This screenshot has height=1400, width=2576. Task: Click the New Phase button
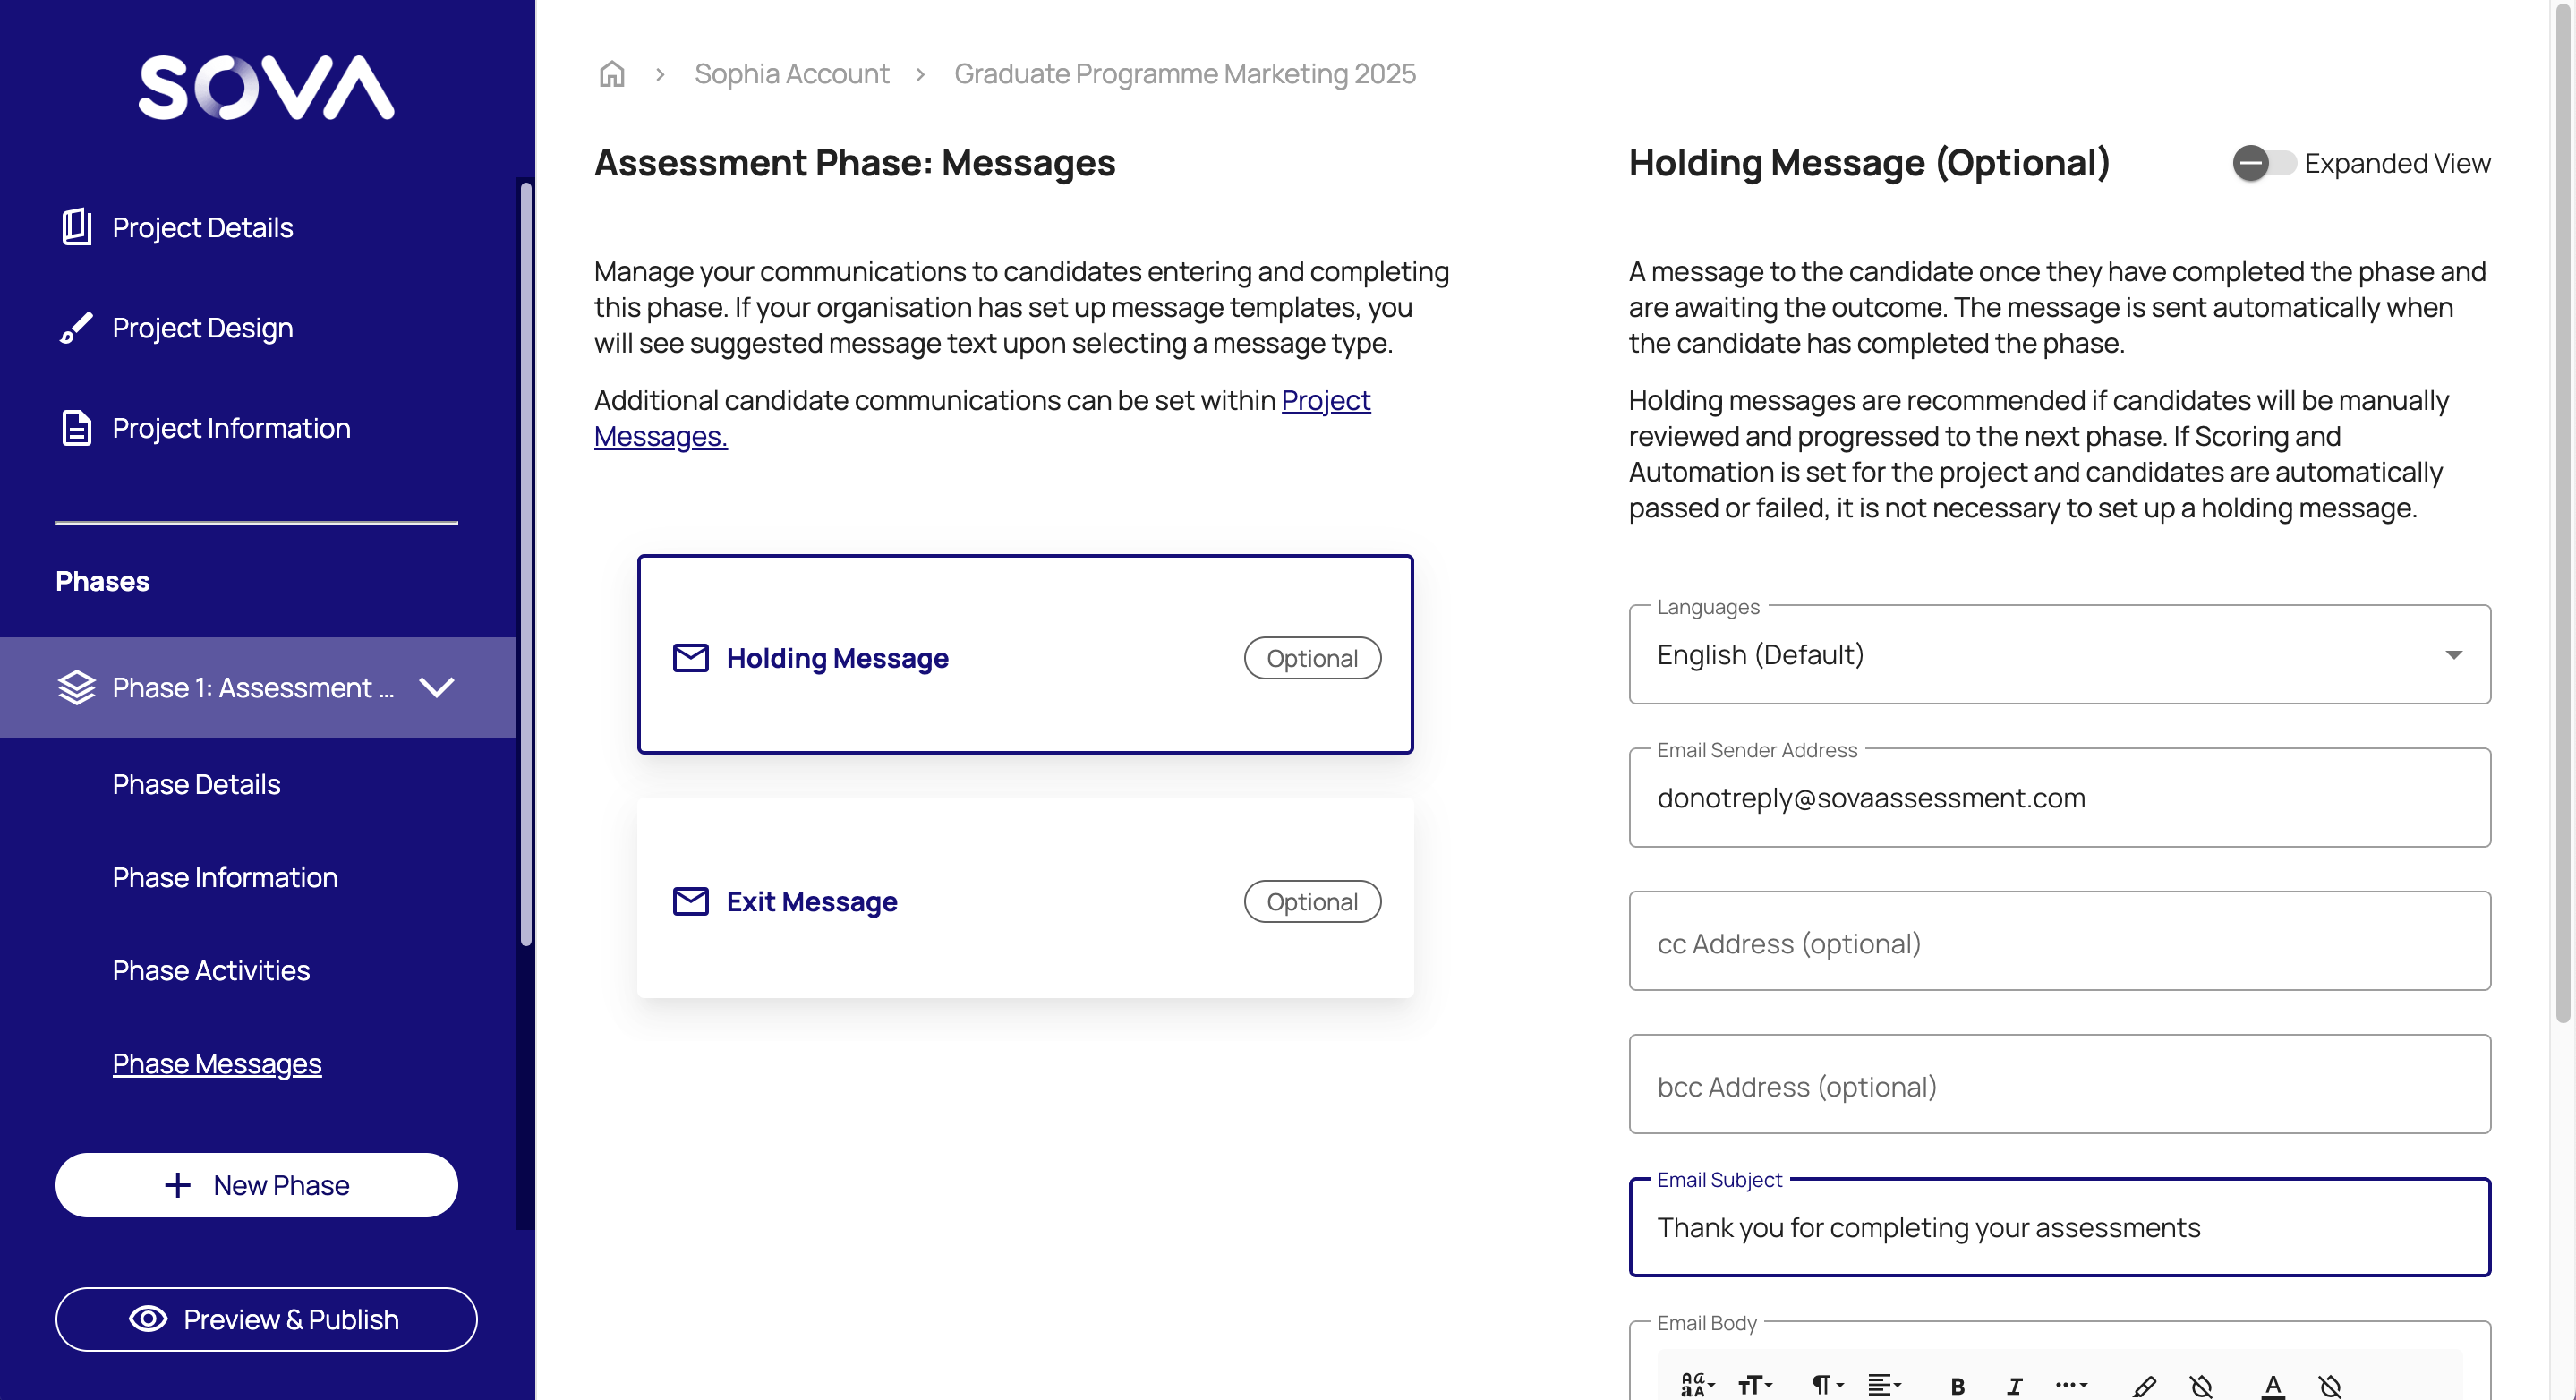(x=256, y=1185)
